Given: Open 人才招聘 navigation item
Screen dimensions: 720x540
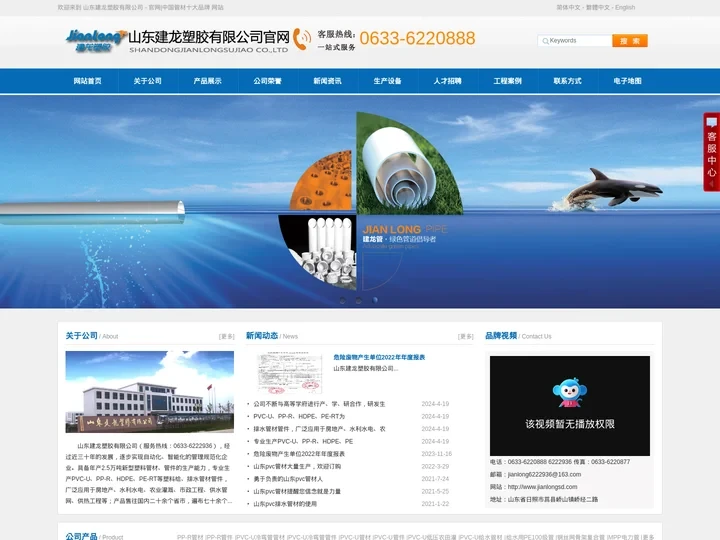Looking at the screenshot, I should [x=448, y=81].
